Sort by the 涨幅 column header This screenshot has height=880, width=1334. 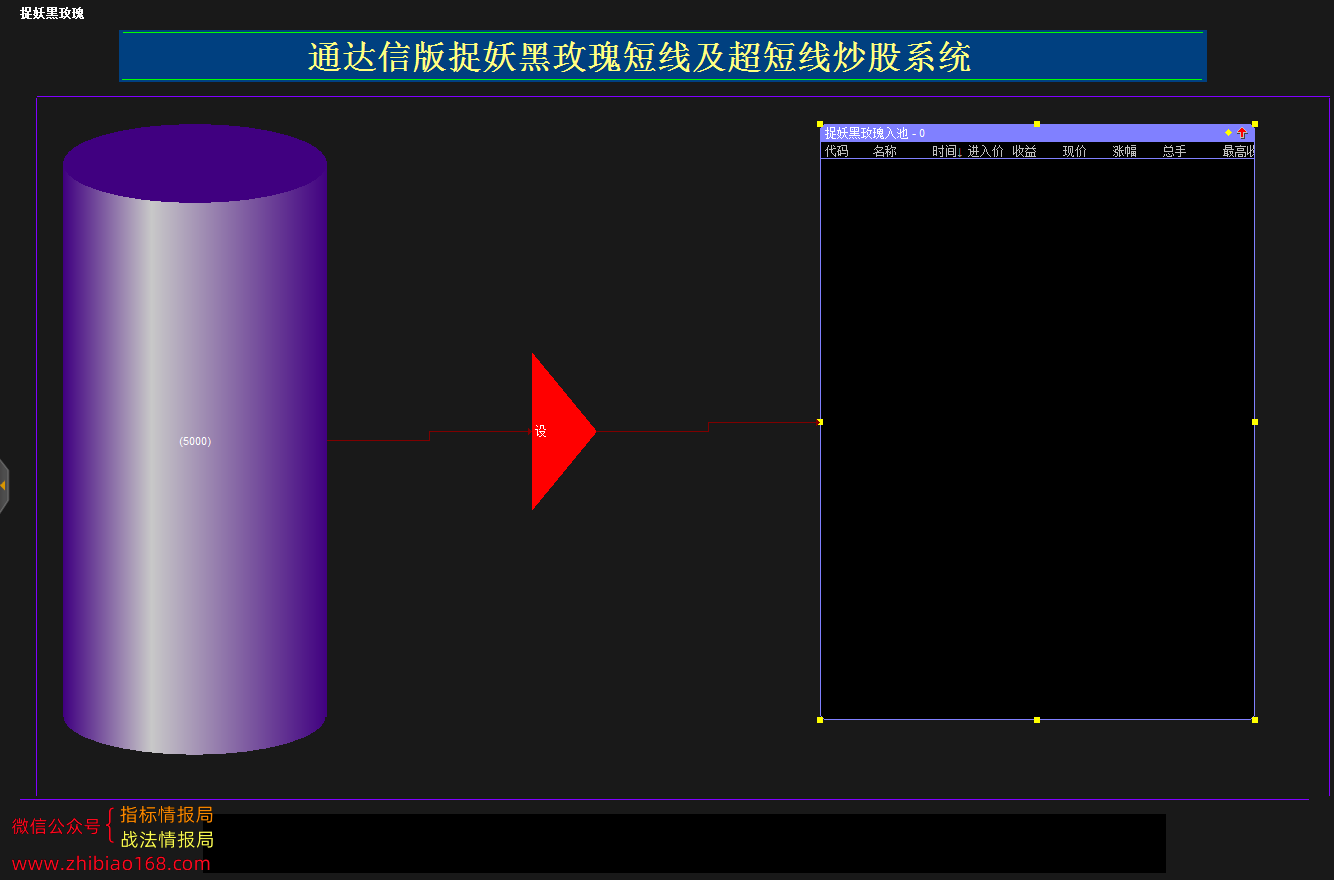coord(1124,151)
